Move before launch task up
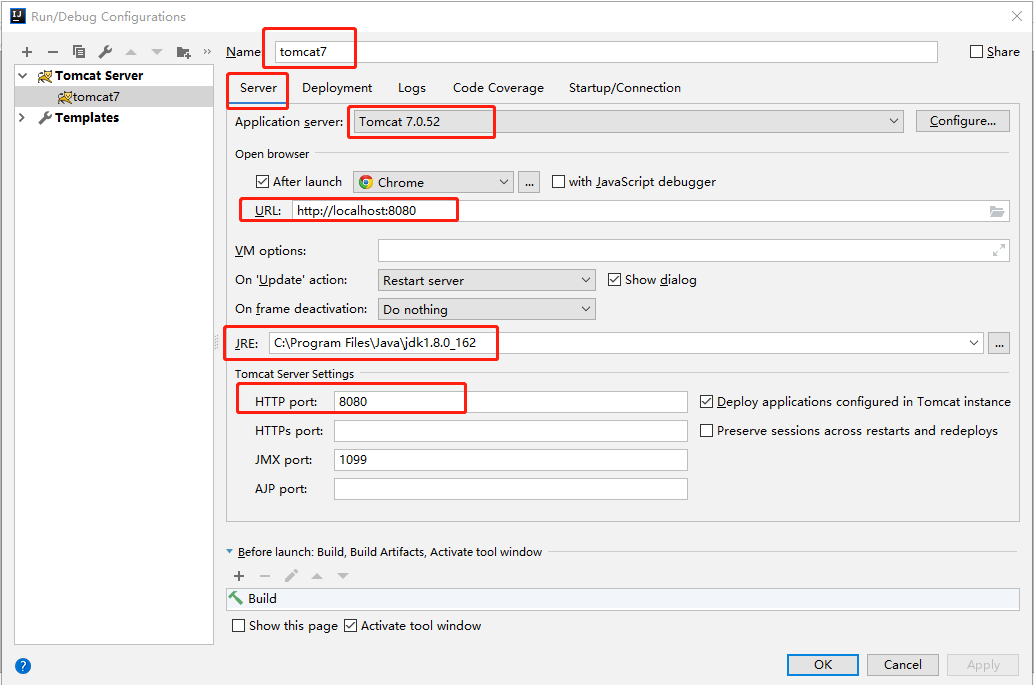The width and height of the screenshot is (1034, 685). (x=317, y=576)
